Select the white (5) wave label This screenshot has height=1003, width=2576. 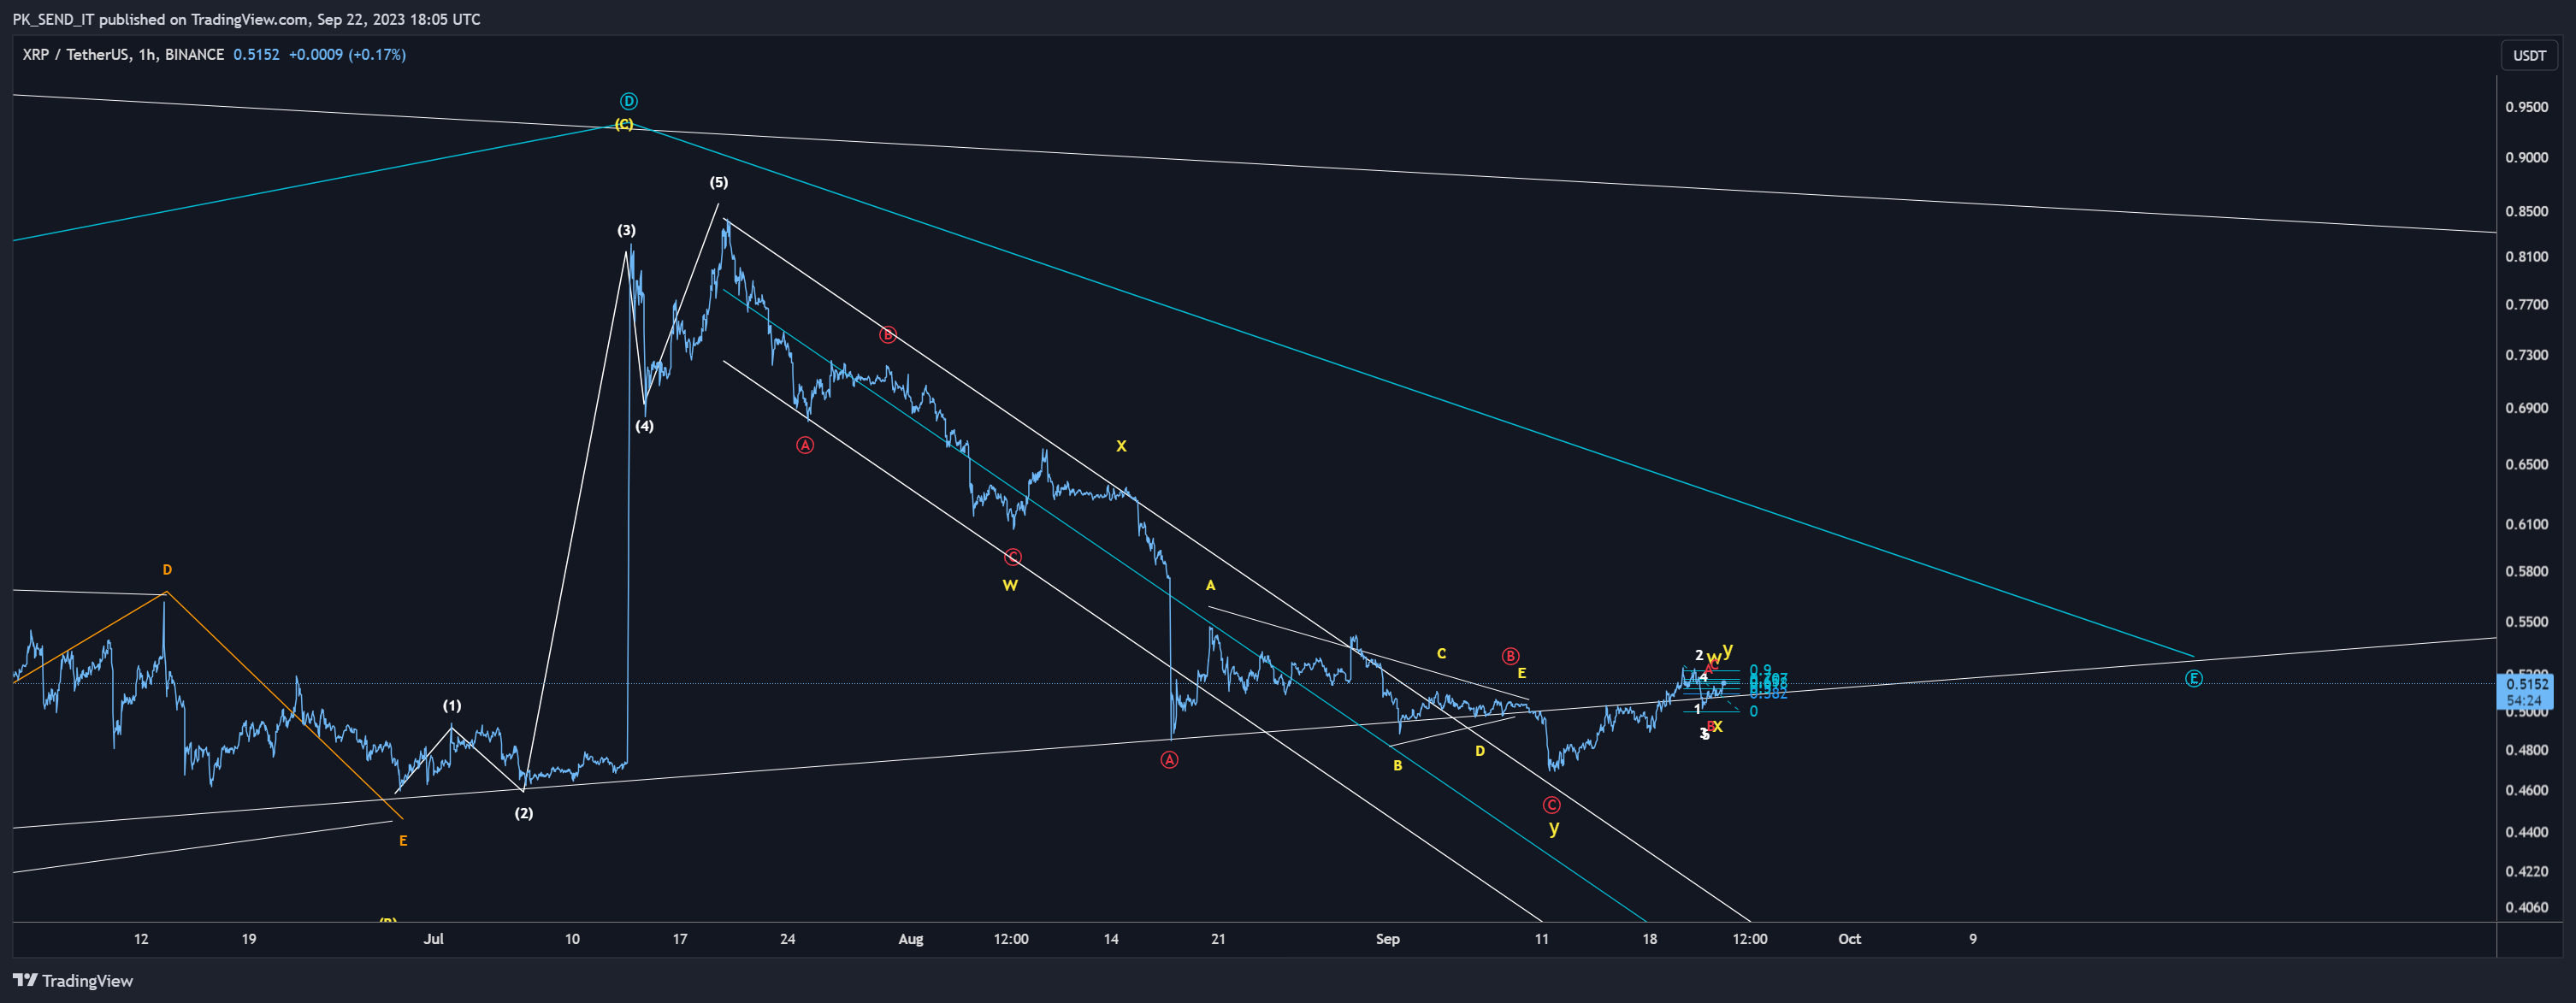click(x=719, y=182)
